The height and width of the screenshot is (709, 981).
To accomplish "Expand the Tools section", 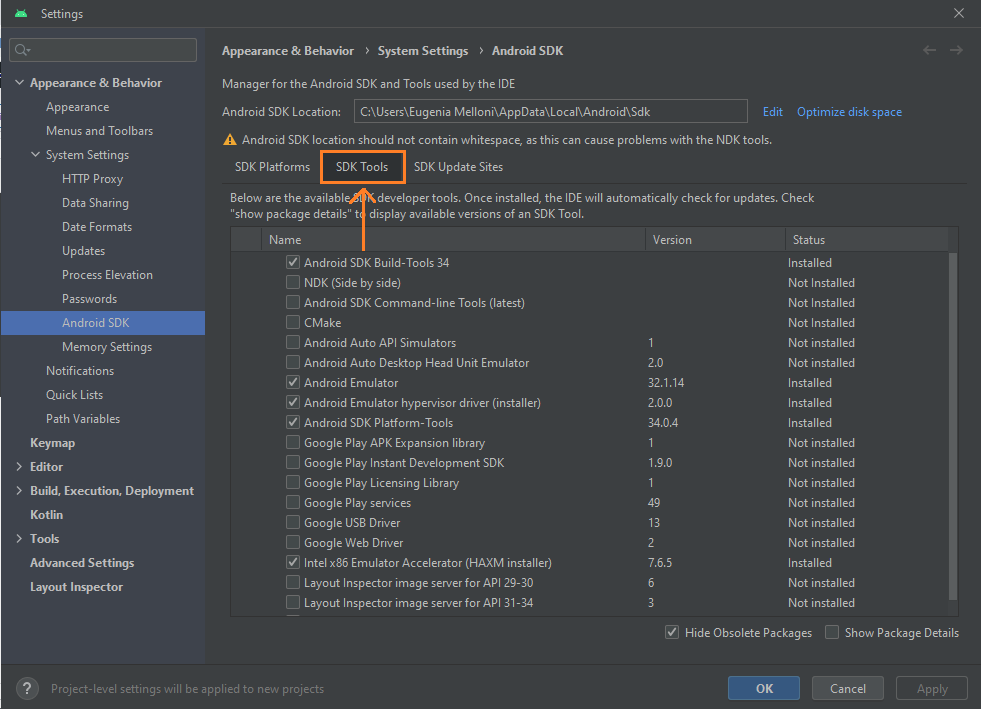I will 19,539.
